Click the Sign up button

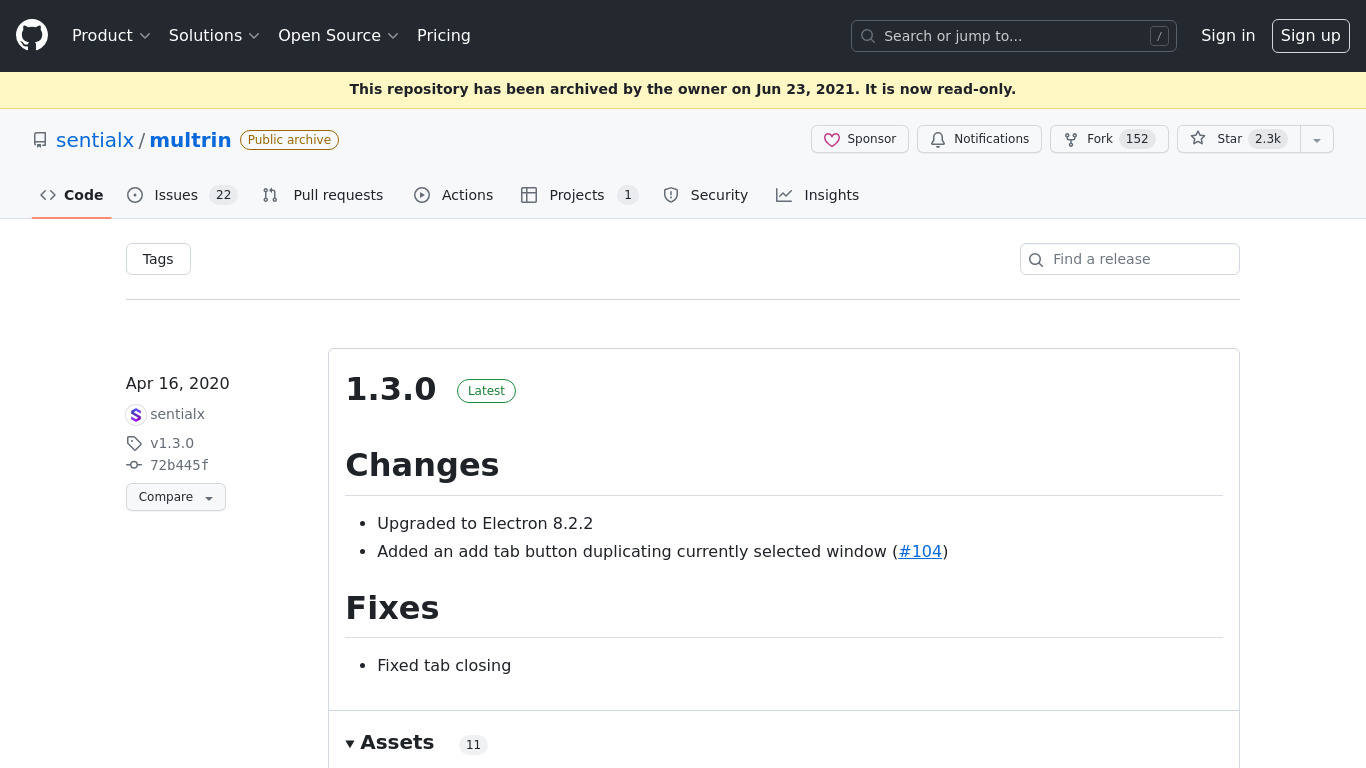[x=1311, y=36]
